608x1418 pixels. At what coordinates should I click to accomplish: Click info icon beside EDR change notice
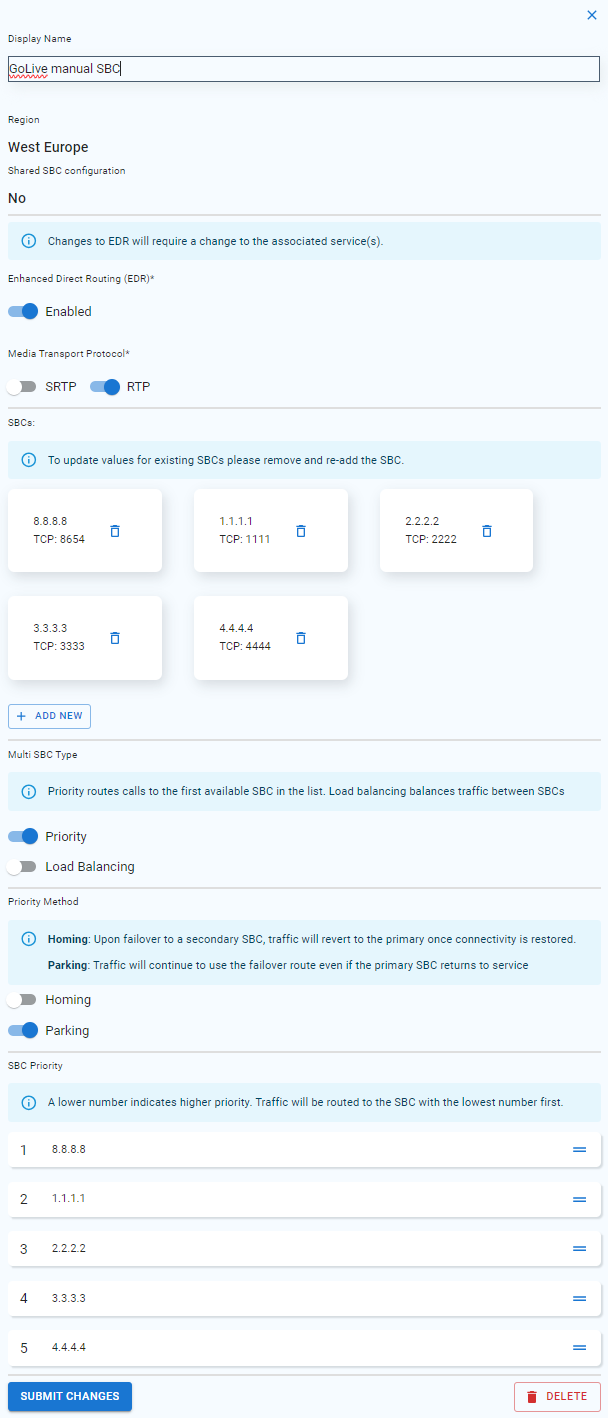tap(28, 241)
